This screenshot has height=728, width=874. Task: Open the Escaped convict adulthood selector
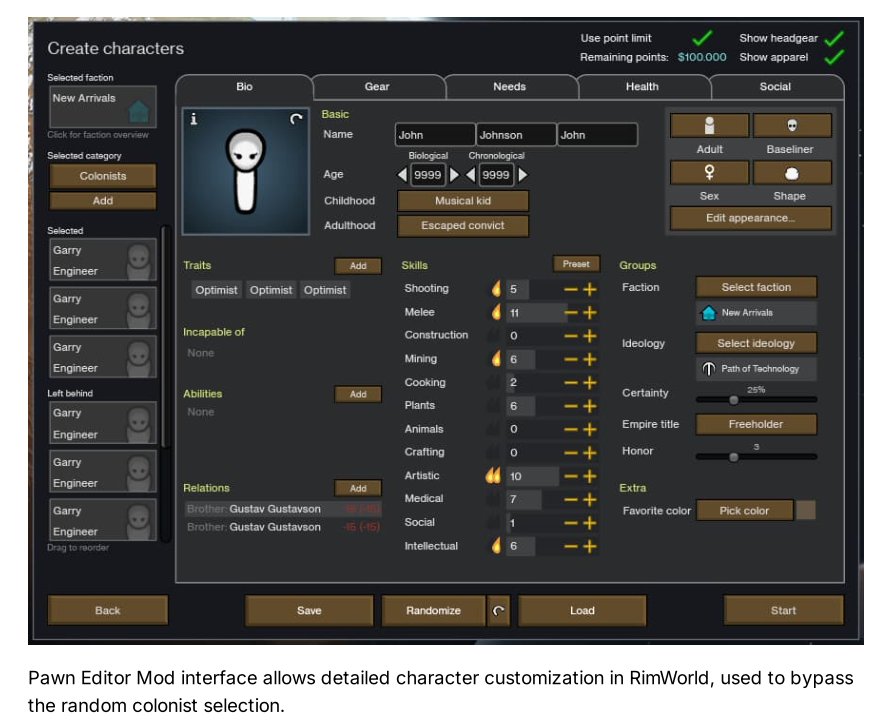[x=463, y=225]
